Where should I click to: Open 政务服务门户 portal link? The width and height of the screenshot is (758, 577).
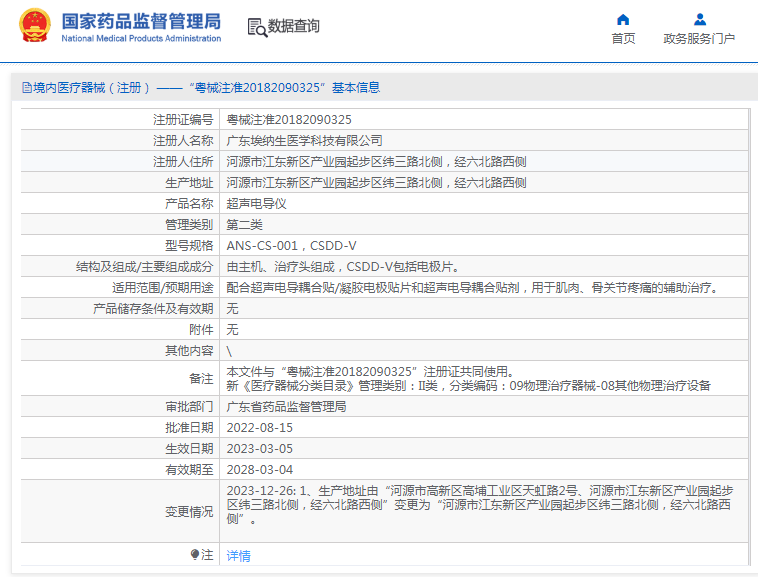[x=699, y=39]
